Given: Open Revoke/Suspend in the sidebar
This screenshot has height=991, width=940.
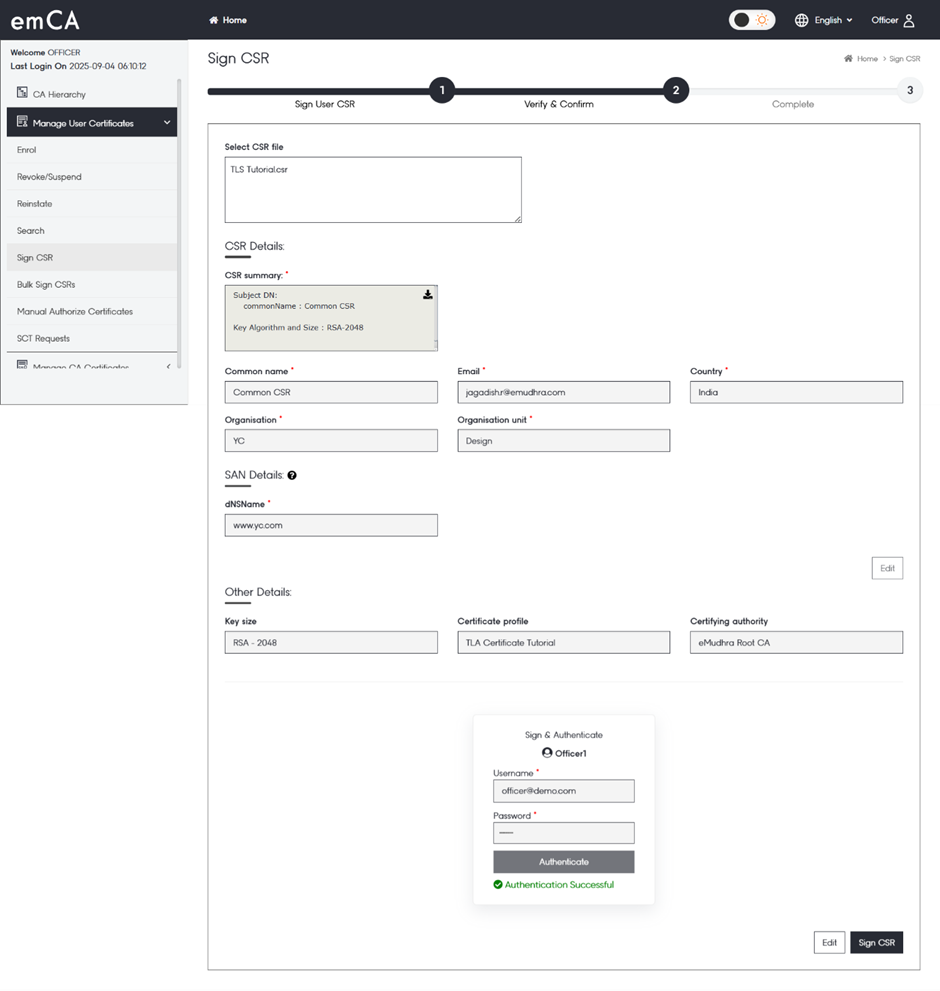Looking at the screenshot, I should click(x=49, y=177).
